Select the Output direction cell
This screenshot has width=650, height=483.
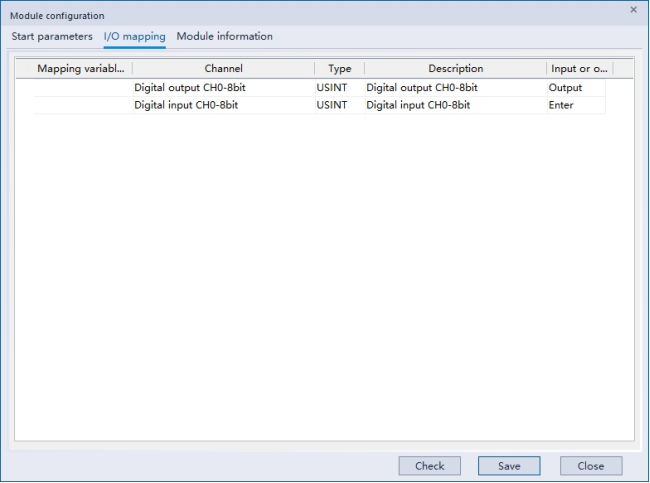pos(565,88)
